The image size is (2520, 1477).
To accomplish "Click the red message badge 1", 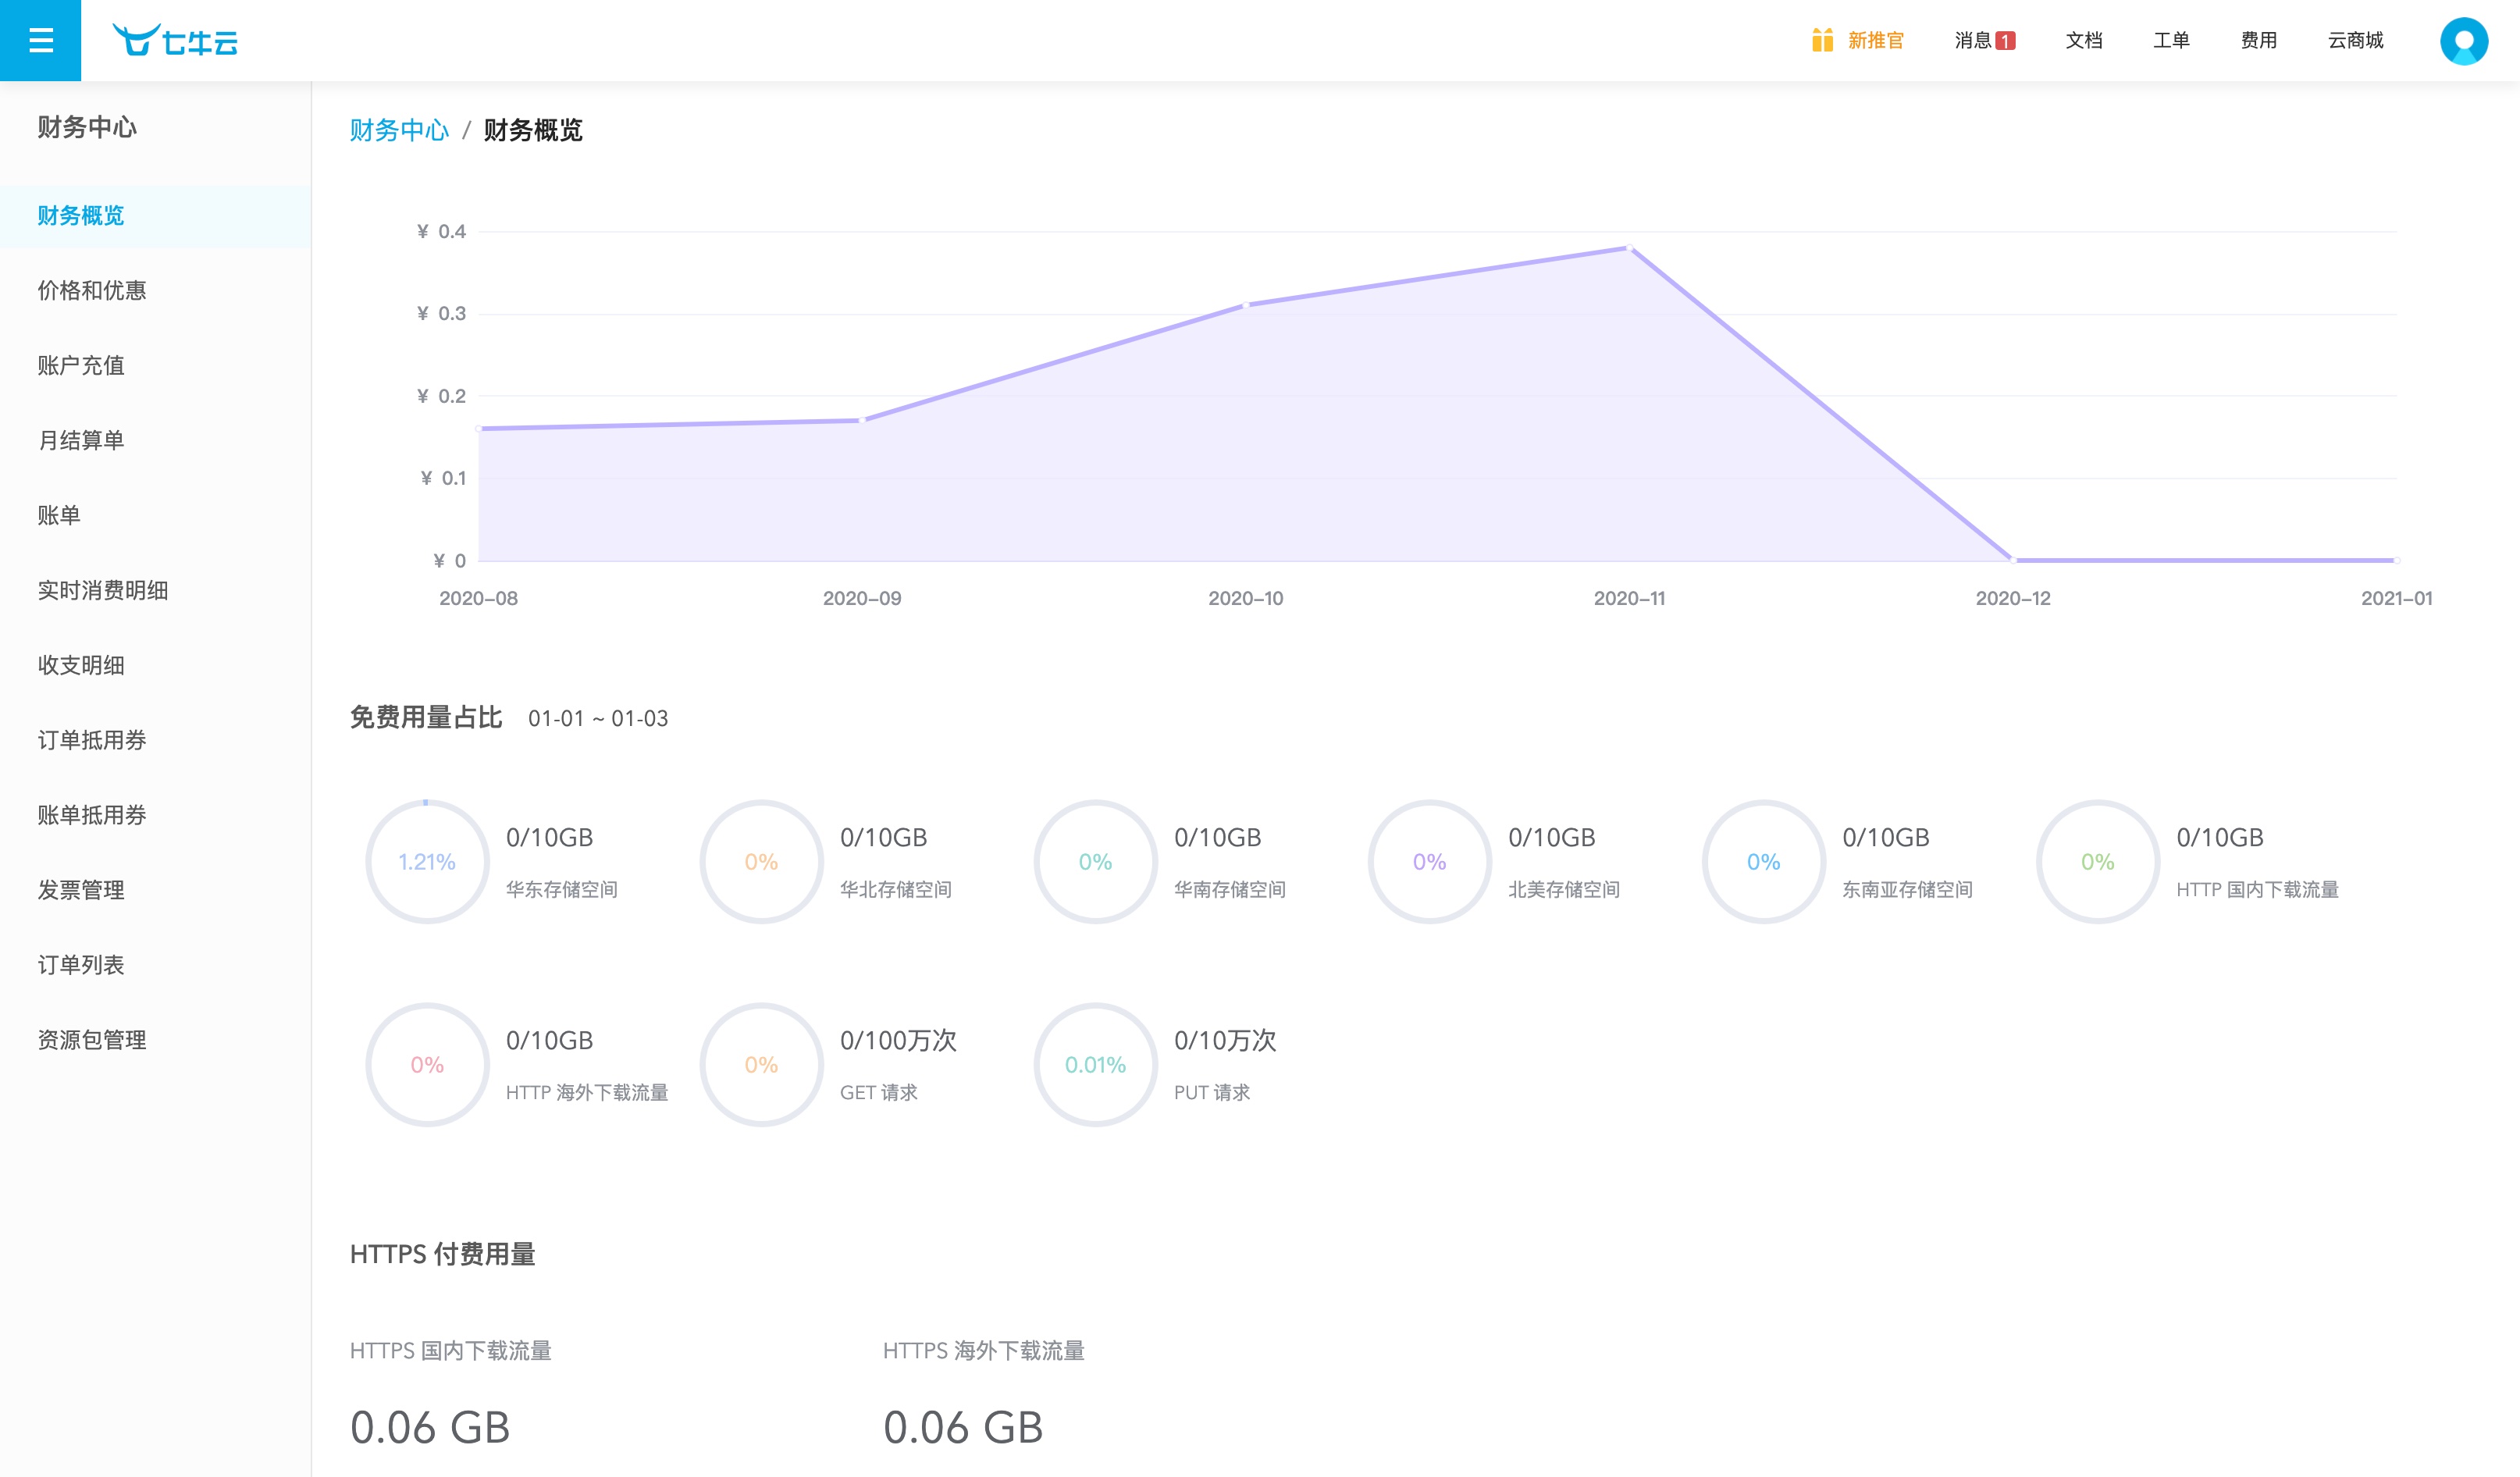I will 2005,41.
